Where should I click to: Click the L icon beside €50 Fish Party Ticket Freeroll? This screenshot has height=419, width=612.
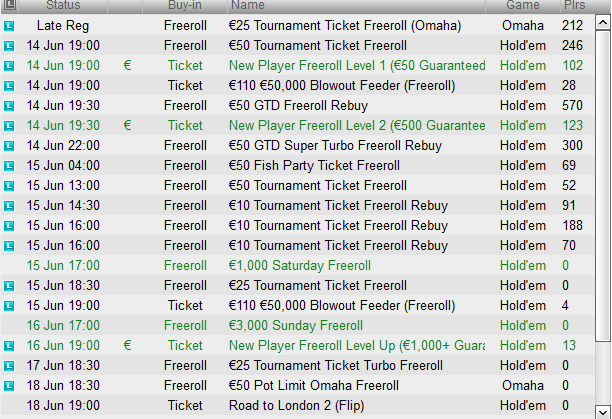click(9, 166)
